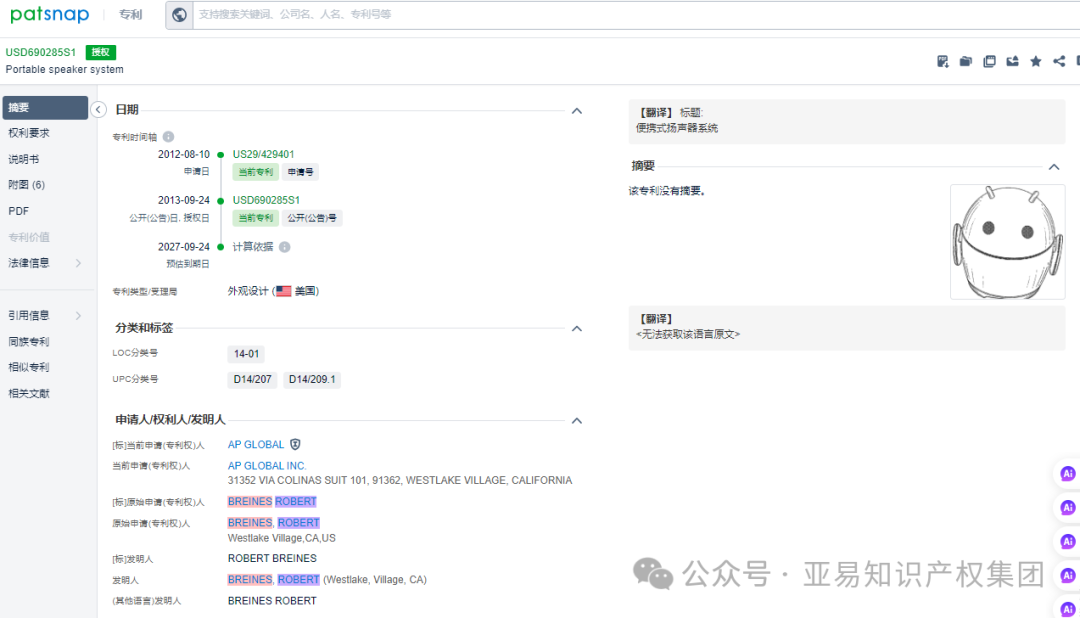Export the patent data
The width and height of the screenshot is (1080, 618).
[1013, 61]
